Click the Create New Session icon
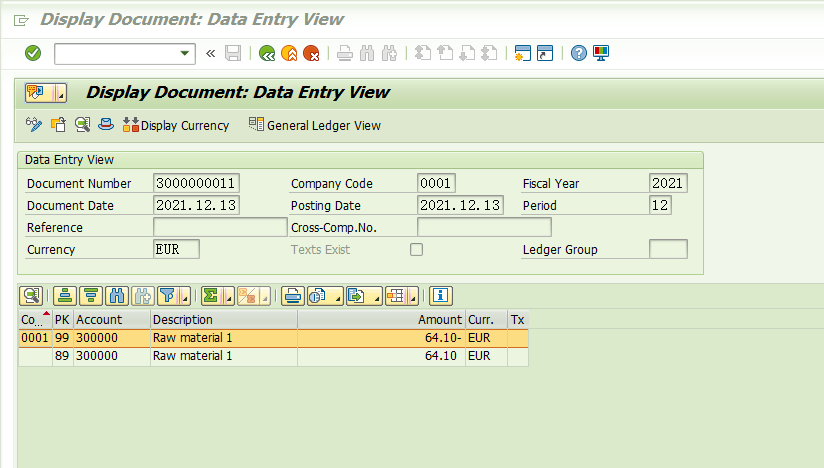Viewport: 824px width, 468px height. pos(522,53)
